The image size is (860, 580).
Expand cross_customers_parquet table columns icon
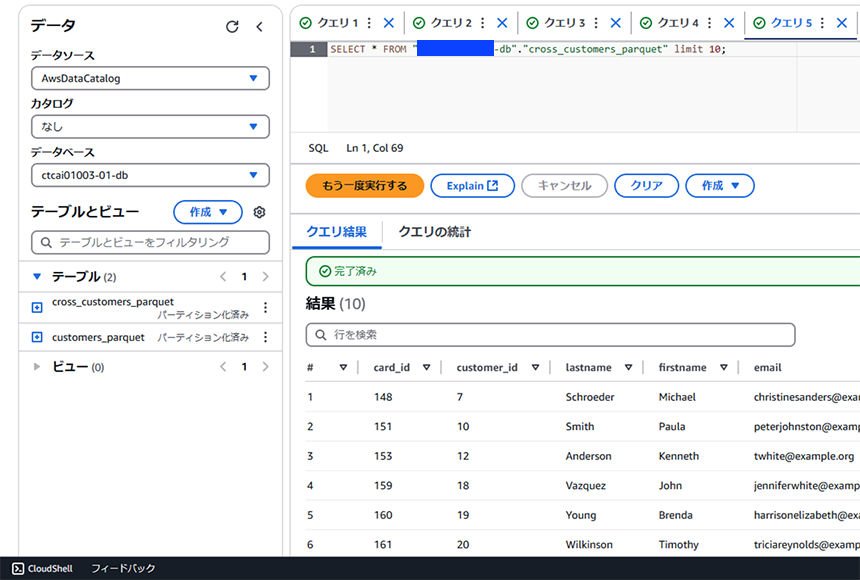coord(37,307)
